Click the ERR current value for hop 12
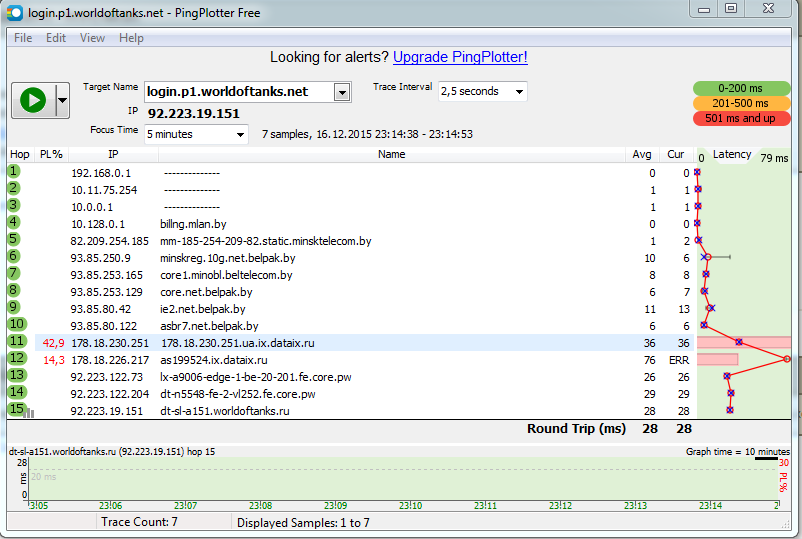The width and height of the screenshot is (802, 539). [x=679, y=360]
